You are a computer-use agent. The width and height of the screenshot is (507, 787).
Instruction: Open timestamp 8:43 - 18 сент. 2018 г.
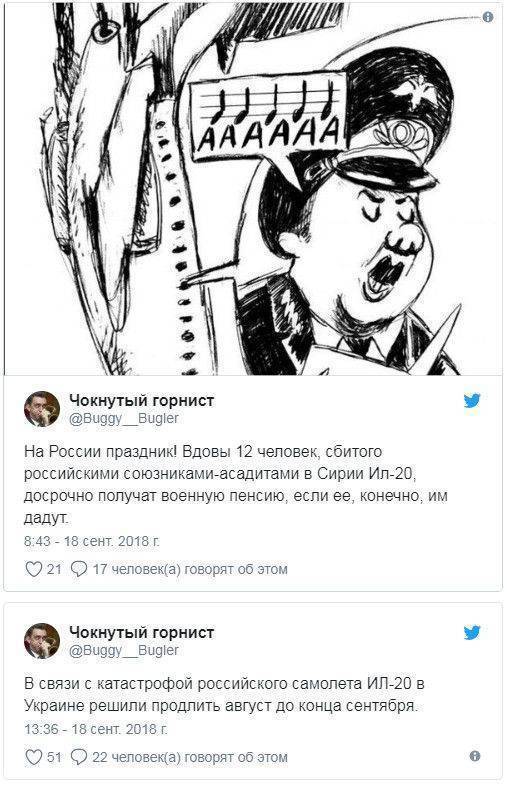pyautogui.click(x=92, y=542)
